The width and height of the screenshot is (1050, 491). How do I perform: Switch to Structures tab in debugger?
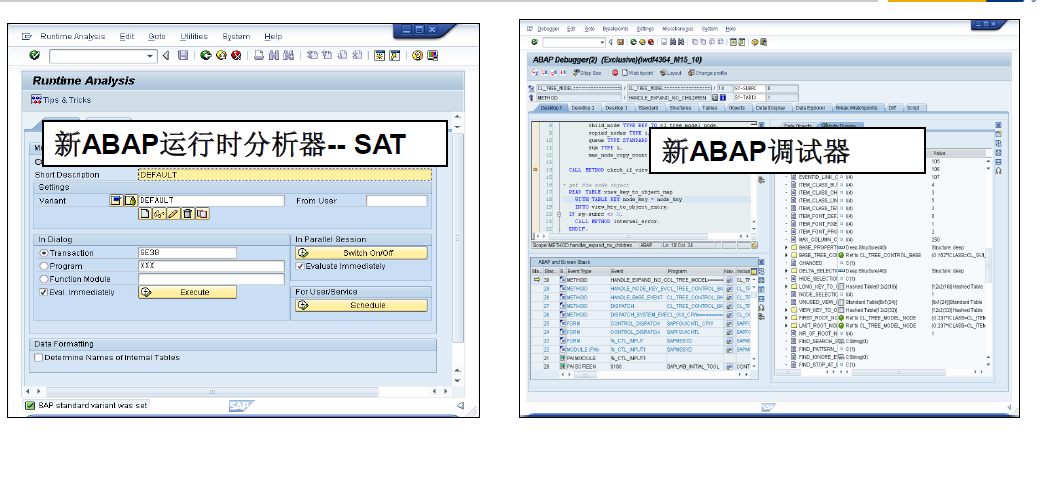pyautogui.click(x=680, y=108)
